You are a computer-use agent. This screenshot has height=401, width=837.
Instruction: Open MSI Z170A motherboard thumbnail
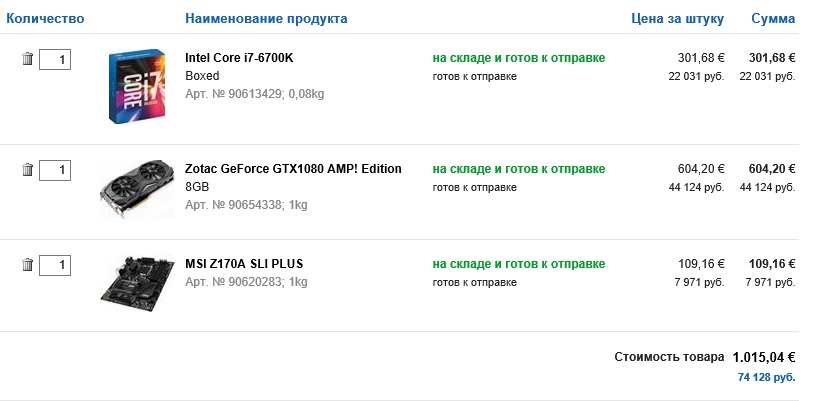(137, 280)
